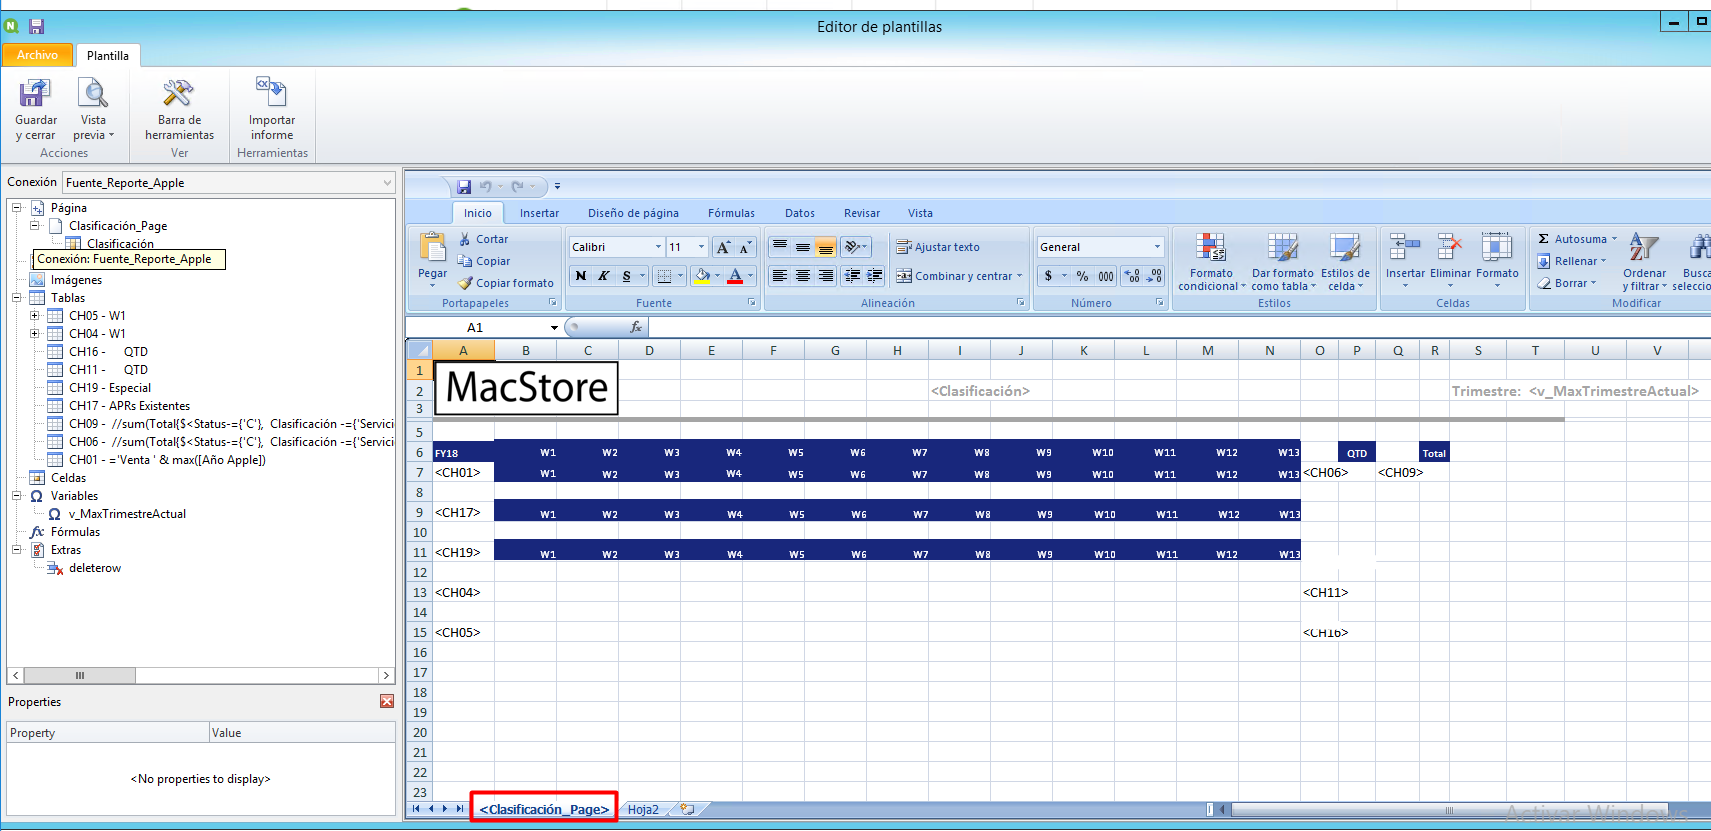Open Dar formato como tabla

tap(1283, 262)
